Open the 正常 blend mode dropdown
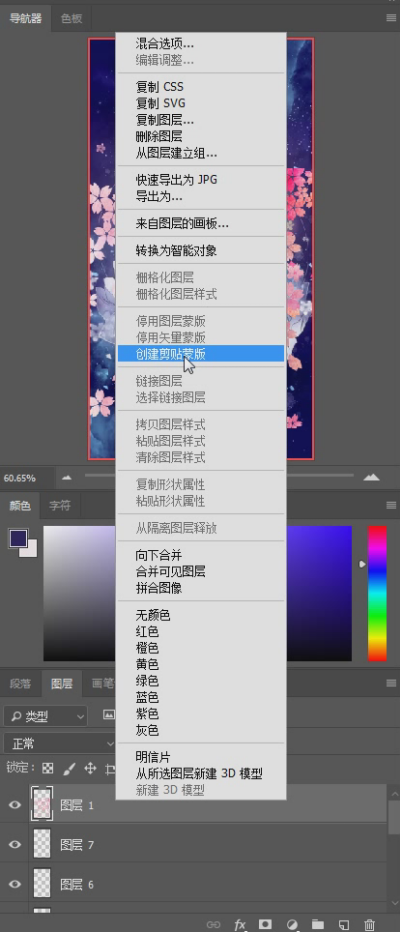Viewport: 400px width, 932px height. click(x=59, y=743)
